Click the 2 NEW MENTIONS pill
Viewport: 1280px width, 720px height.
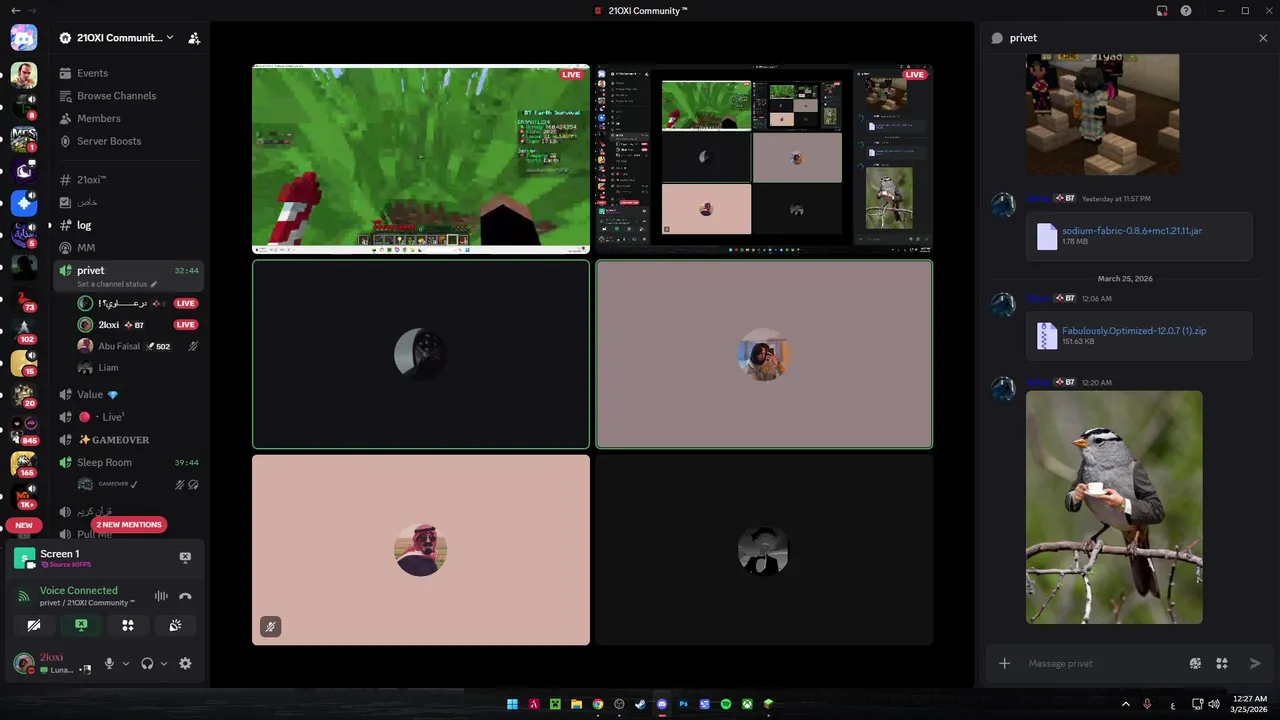(x=128, y=525)
